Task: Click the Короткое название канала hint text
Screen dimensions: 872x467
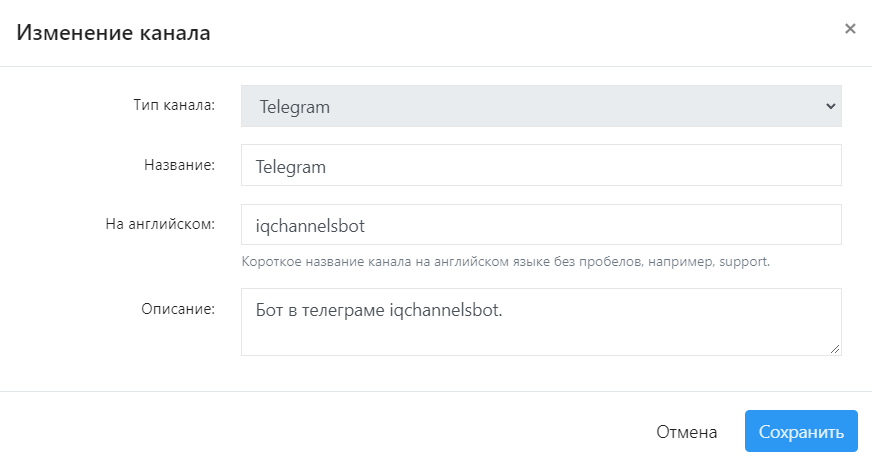Action: click(506, 261)
